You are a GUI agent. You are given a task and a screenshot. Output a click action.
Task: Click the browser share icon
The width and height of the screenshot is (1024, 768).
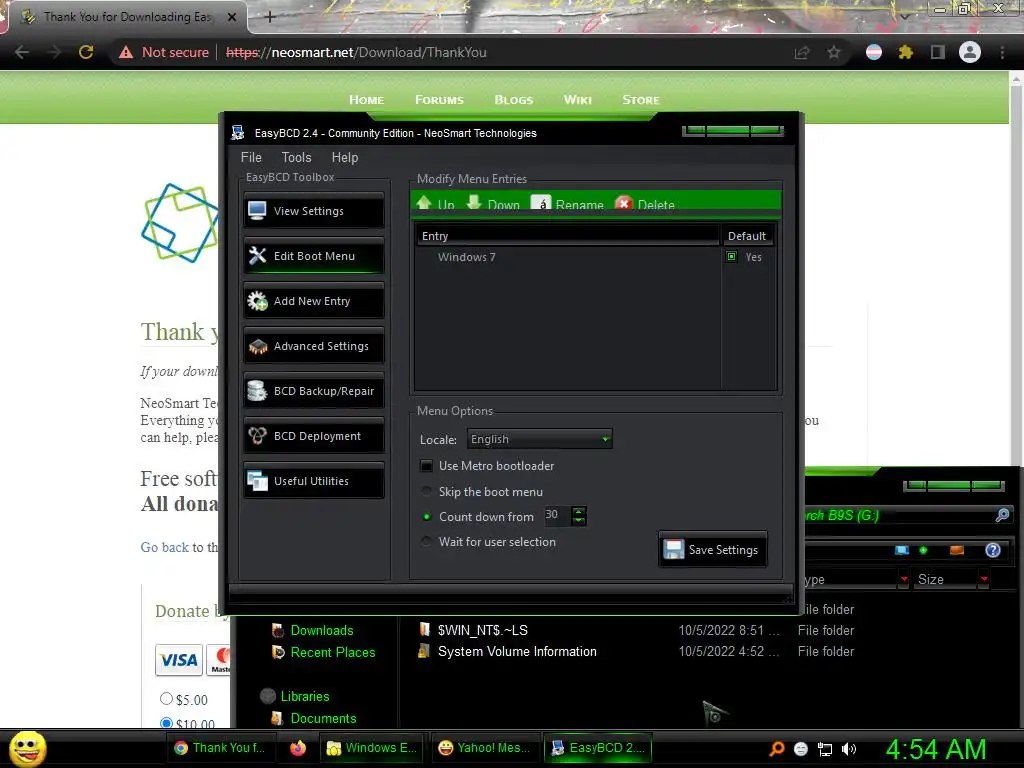(802, 52)
